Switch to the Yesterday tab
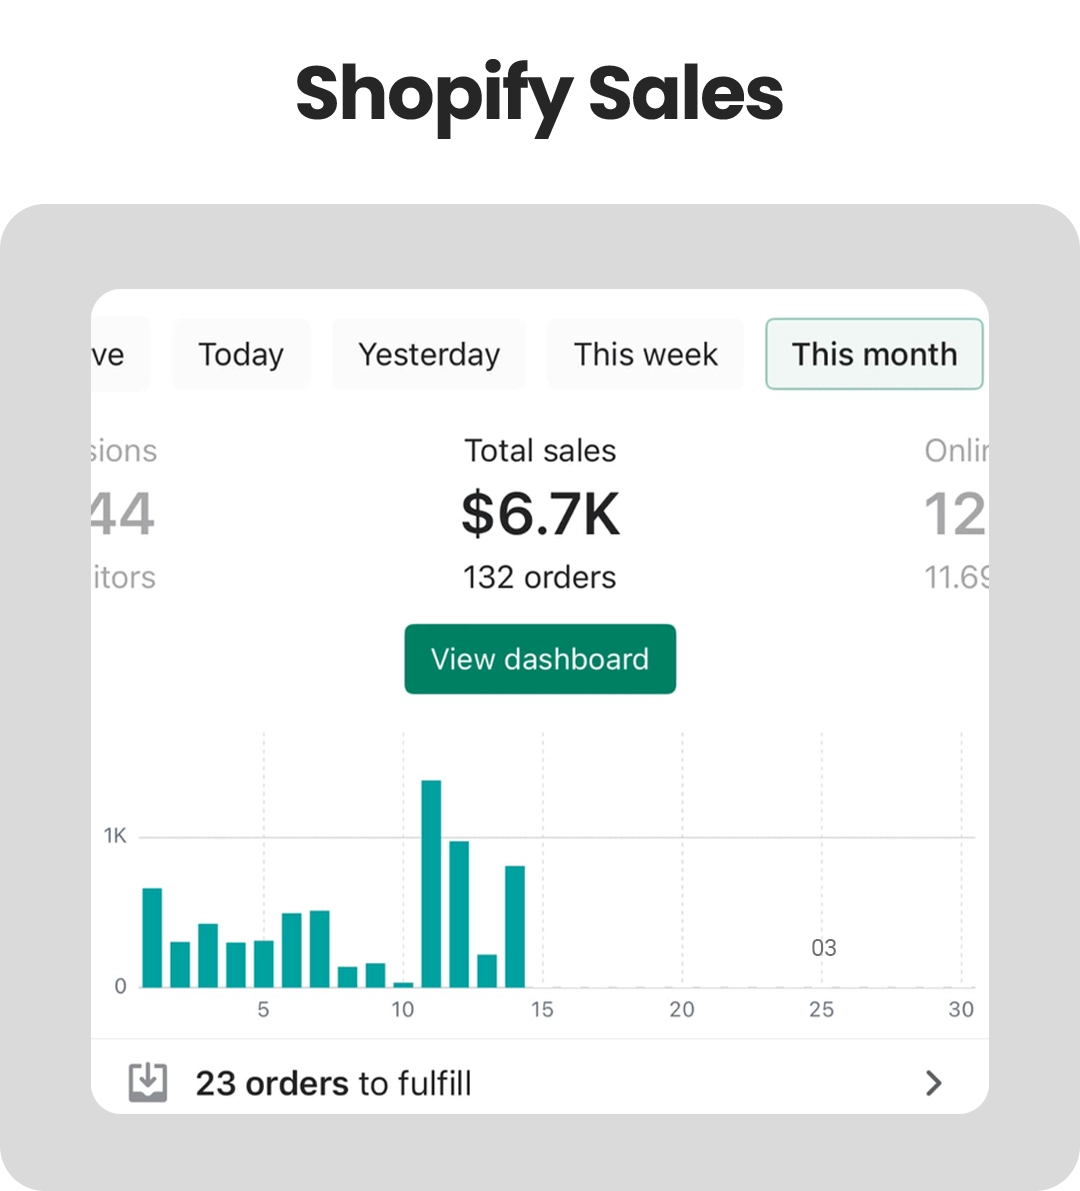 click(x=429, y=354)
